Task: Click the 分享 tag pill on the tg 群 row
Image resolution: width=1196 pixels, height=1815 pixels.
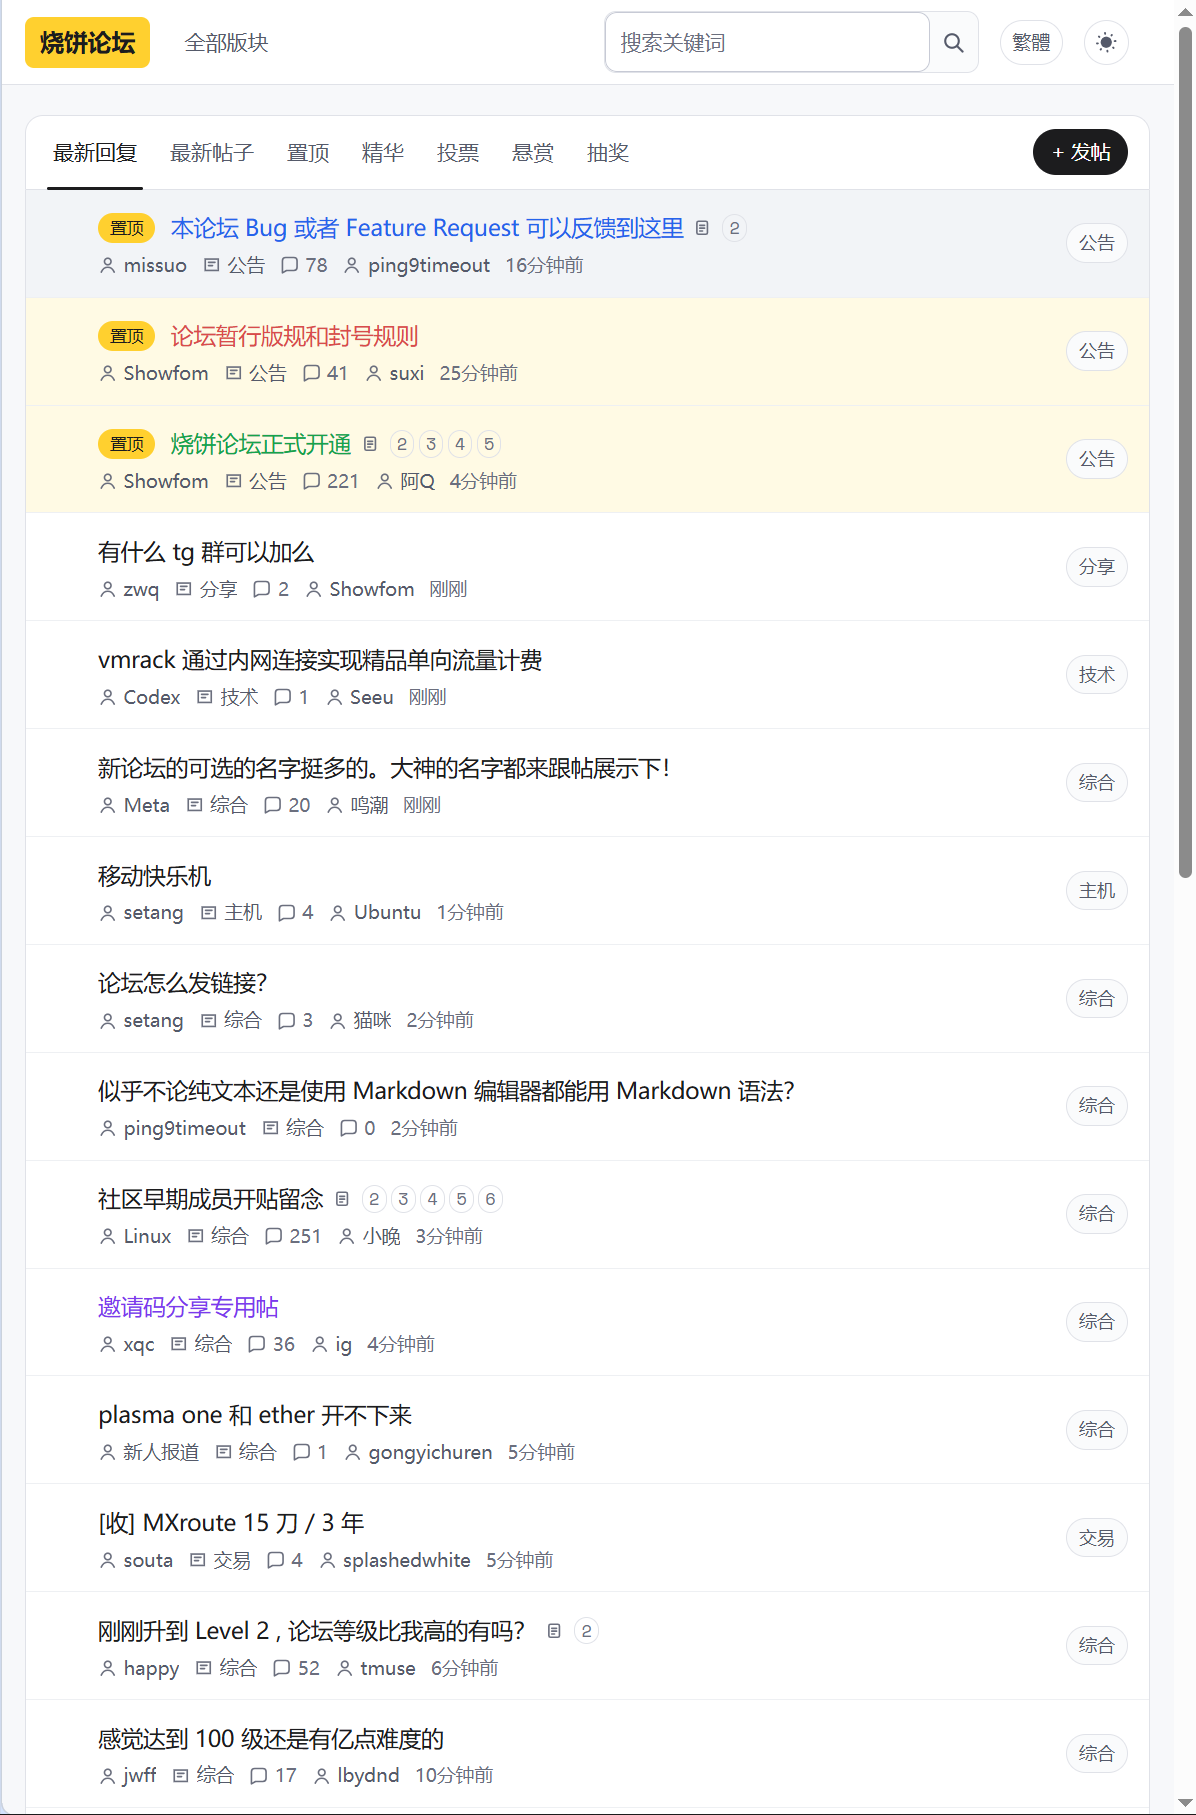Action: (x=1097, y=567)
